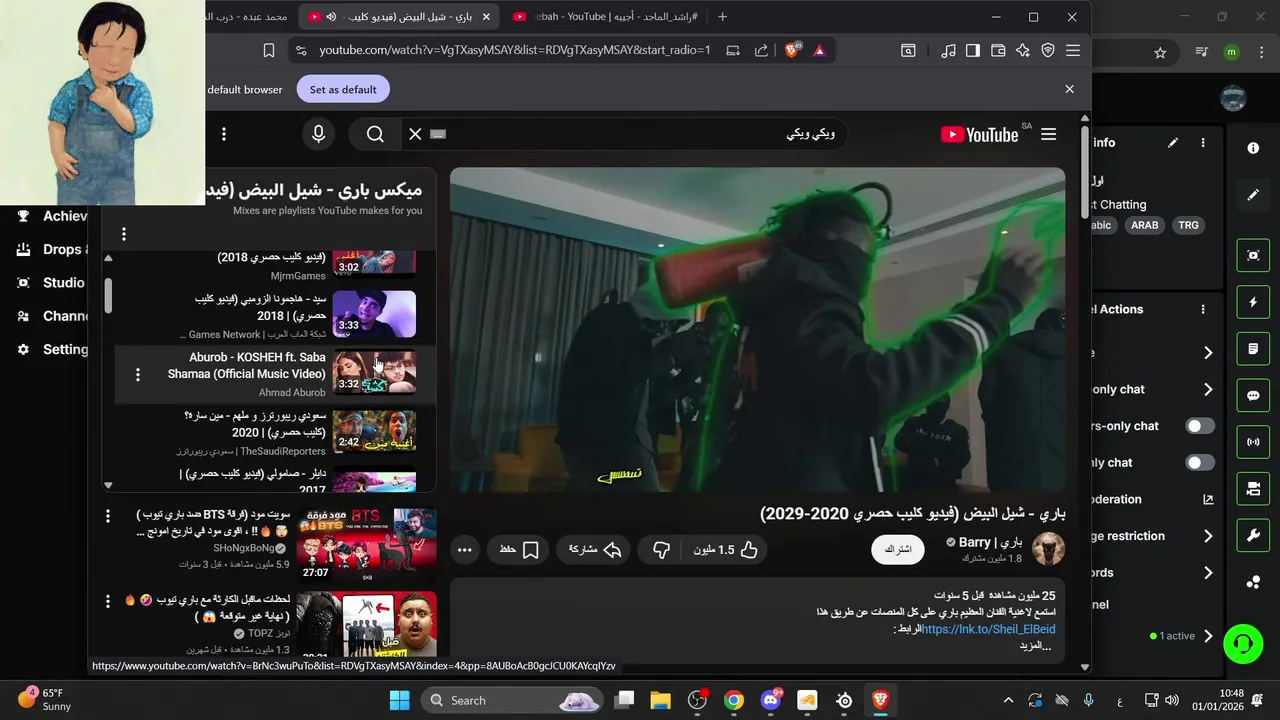This screenshot has height=720, width=1280.
Task: Click the wrench tools sidebar icon
Action: 1253,535
